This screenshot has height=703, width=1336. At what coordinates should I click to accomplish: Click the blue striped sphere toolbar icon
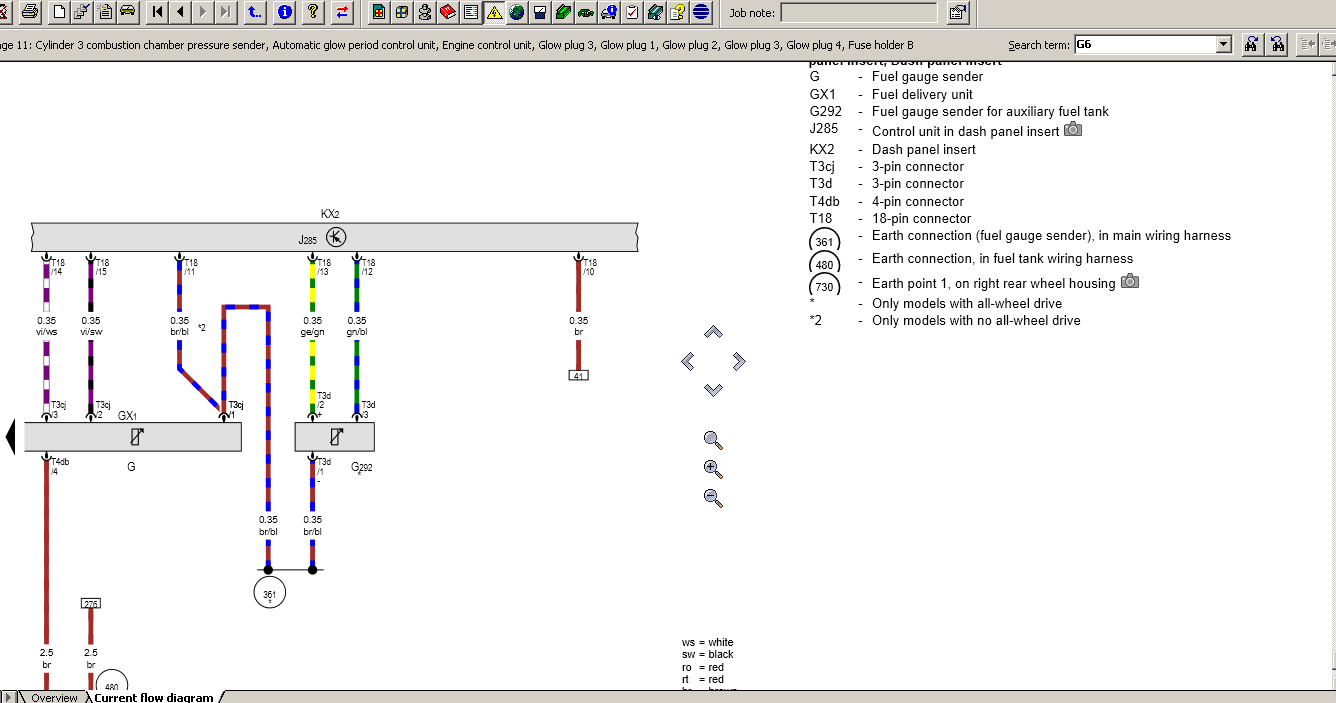(x=701, y=12)
